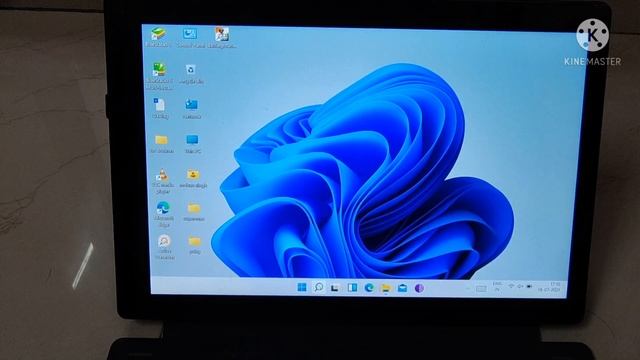
Task: Open the Recycle Bin on desktop
Action: [191, 74]
